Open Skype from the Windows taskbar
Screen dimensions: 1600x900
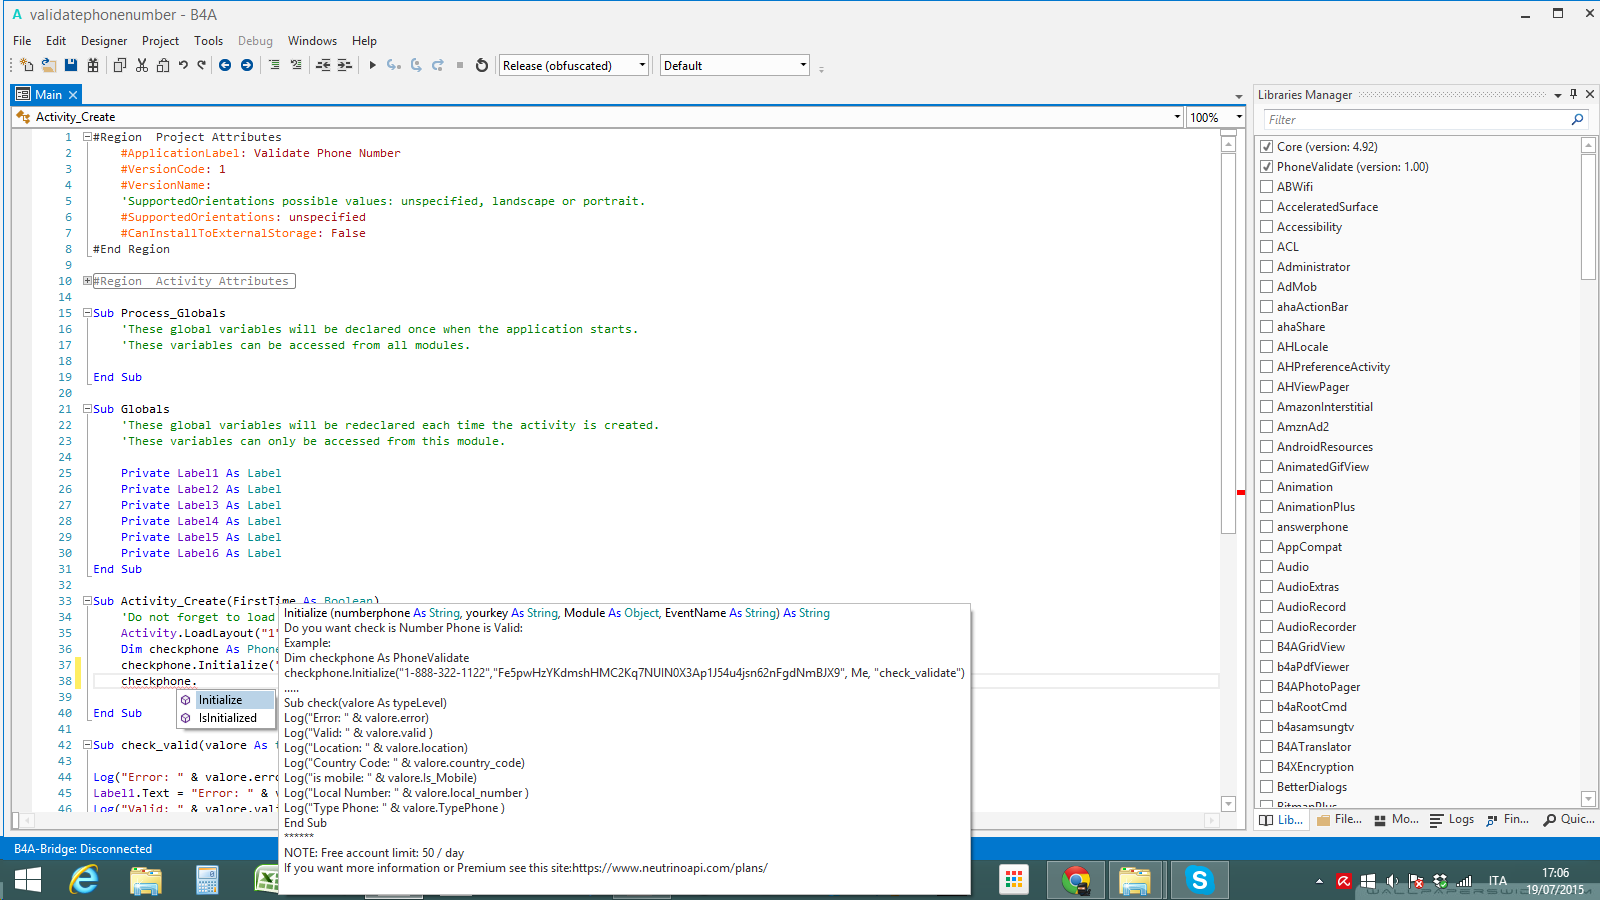coord(1198,880)
